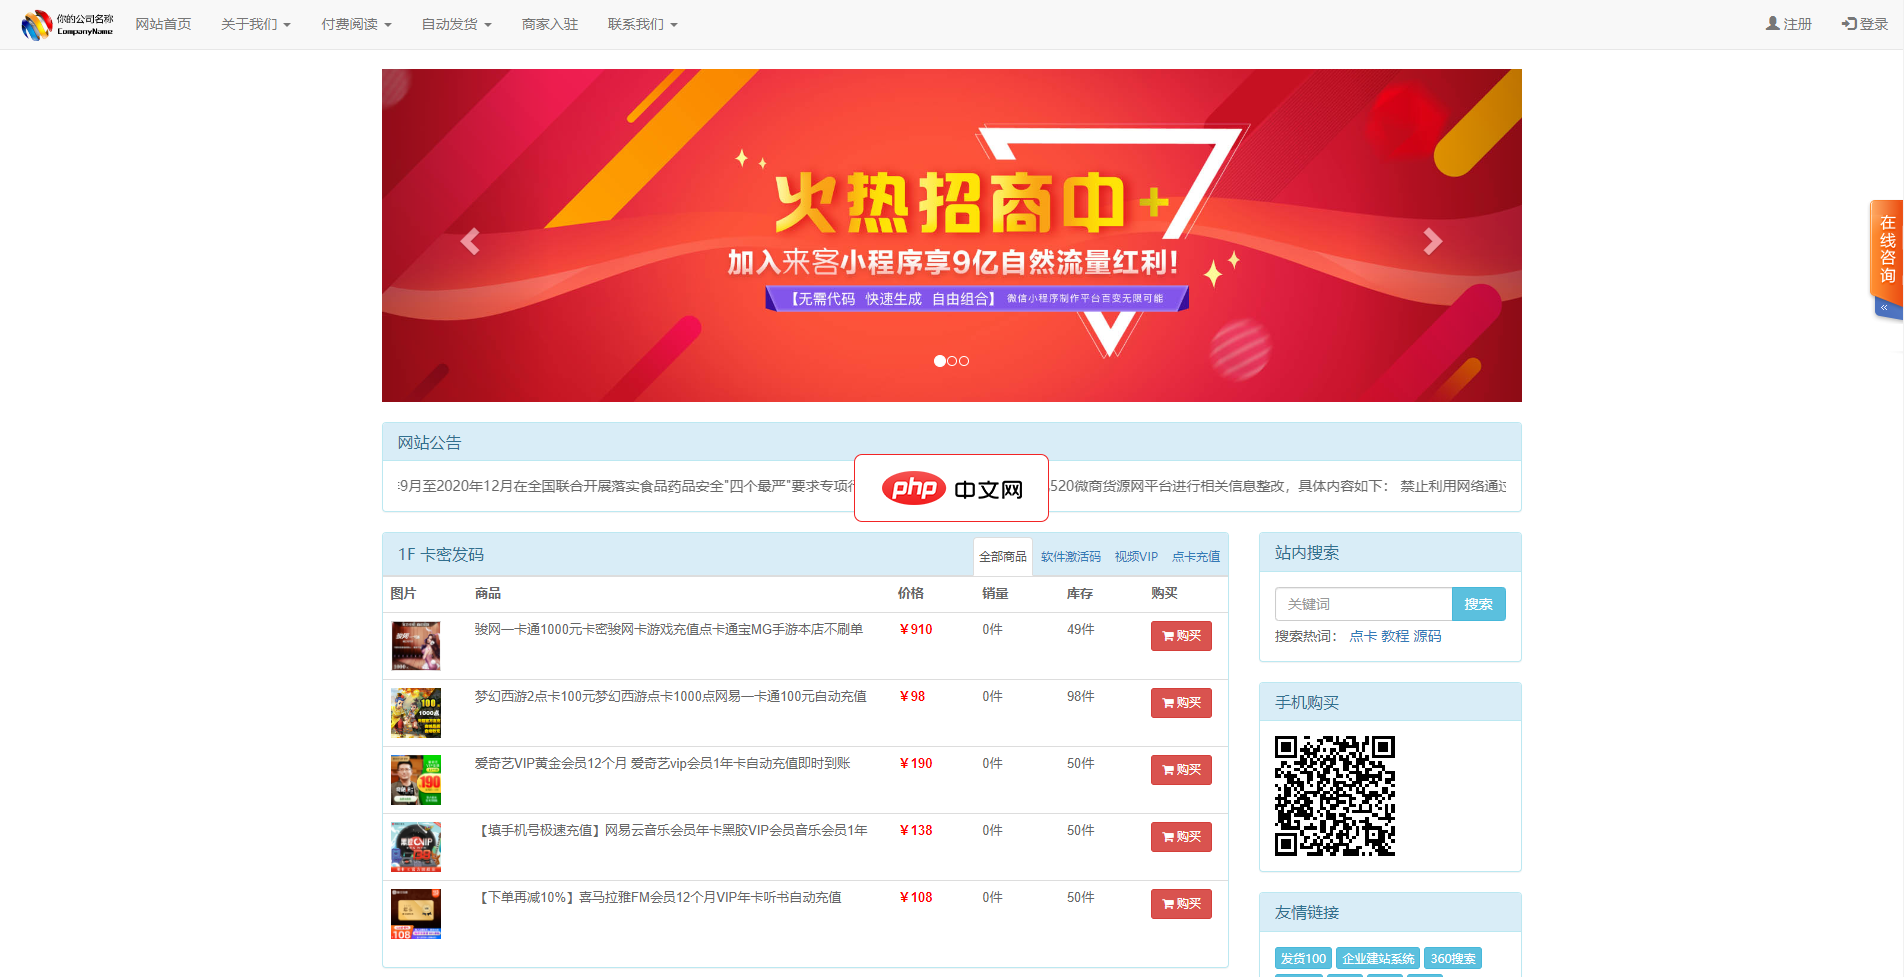Click the cart icon on 骏网一卡通 购买 button
This screenshot has width=1904, height=977.
1167,636
